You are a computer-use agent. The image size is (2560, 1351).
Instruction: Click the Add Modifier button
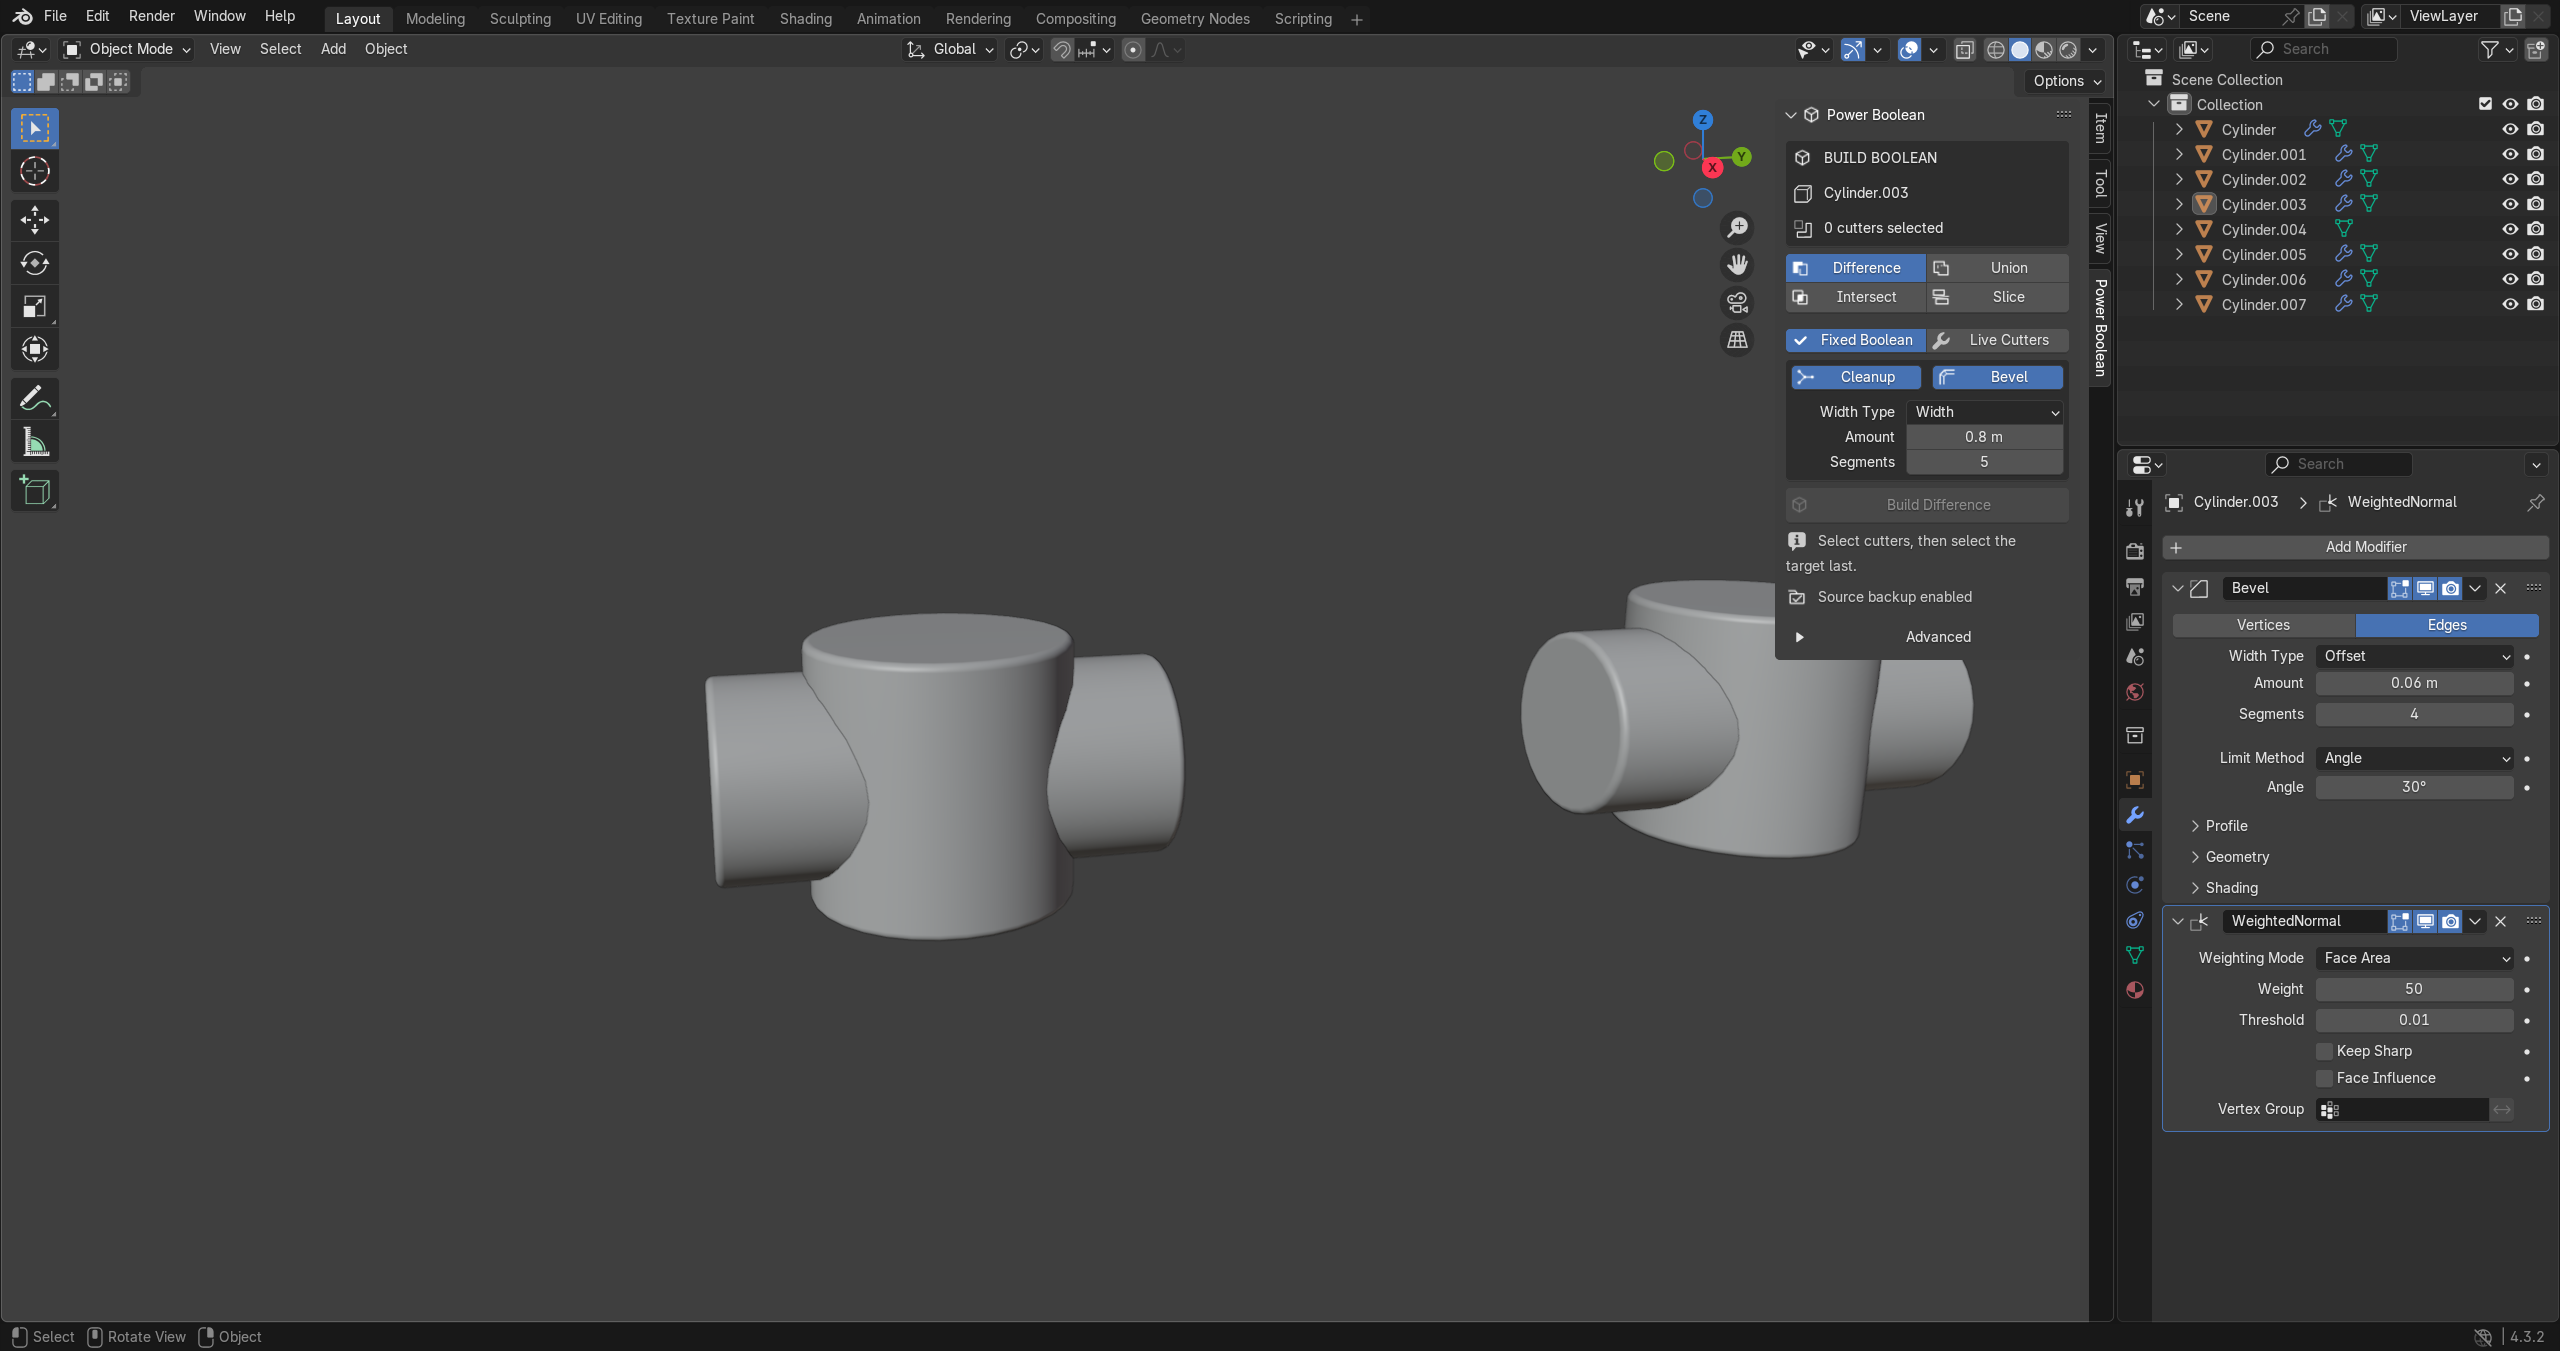[2355, 547]
